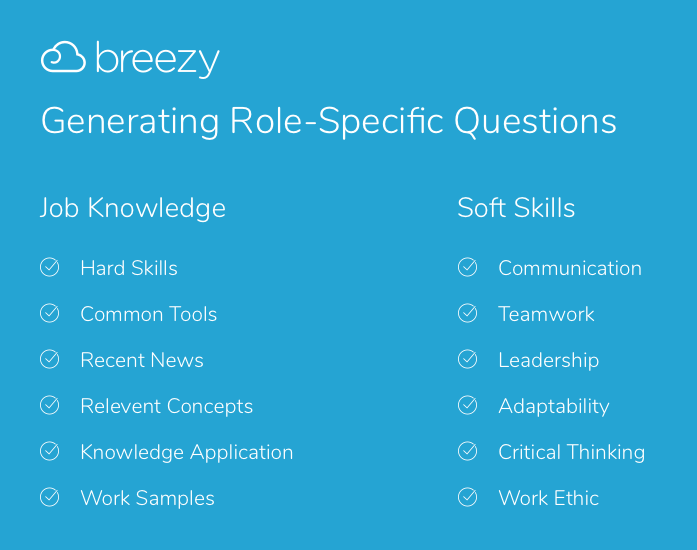Click the Communication label text
Viewport: 697px width, 550px height.
click(570, 268)
